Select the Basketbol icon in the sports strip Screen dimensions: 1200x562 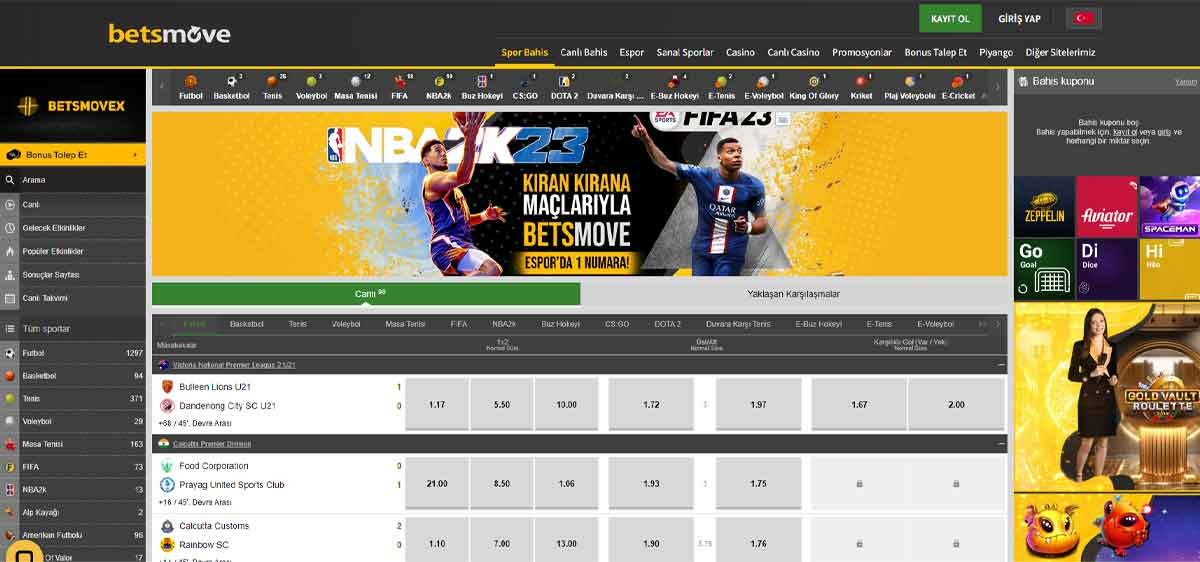tap(231, 87)
